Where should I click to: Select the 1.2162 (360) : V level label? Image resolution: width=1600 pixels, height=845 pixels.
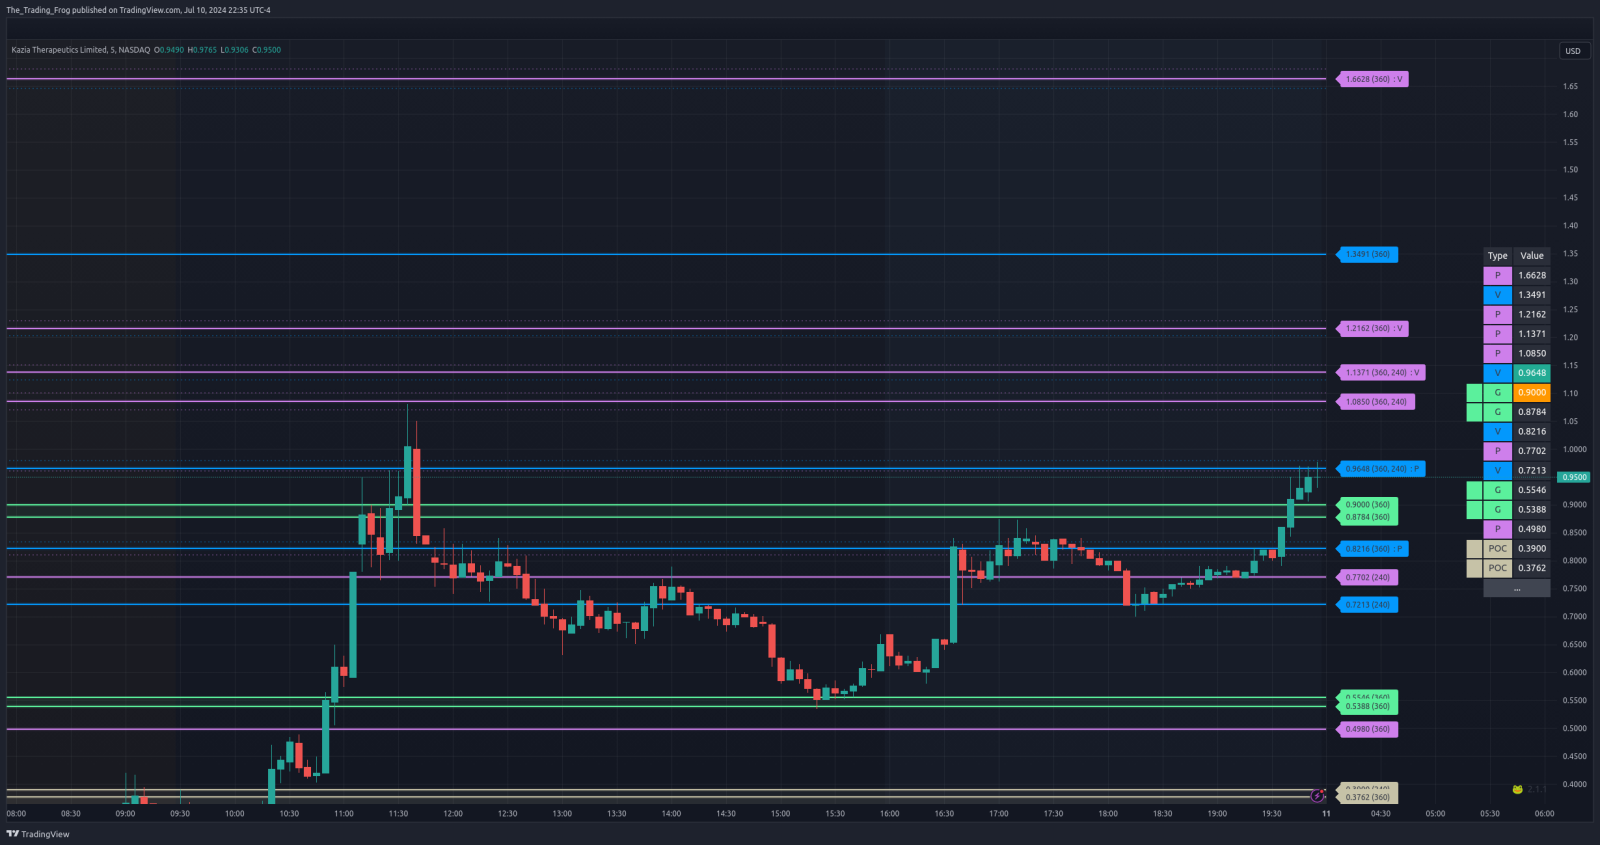tap(1373, 328)
